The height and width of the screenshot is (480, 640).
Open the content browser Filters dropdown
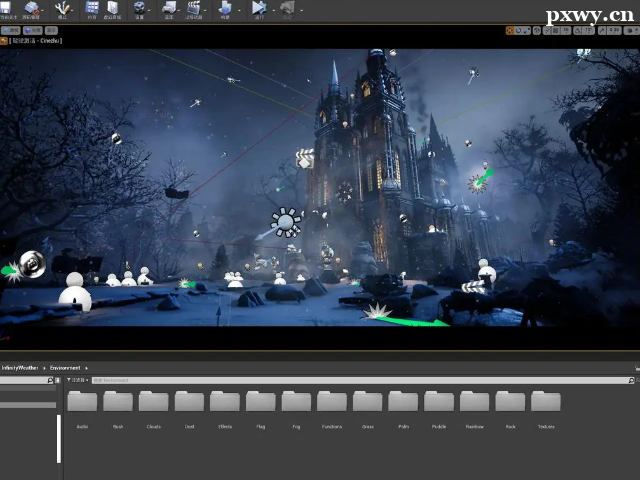(x=78, y=380)
